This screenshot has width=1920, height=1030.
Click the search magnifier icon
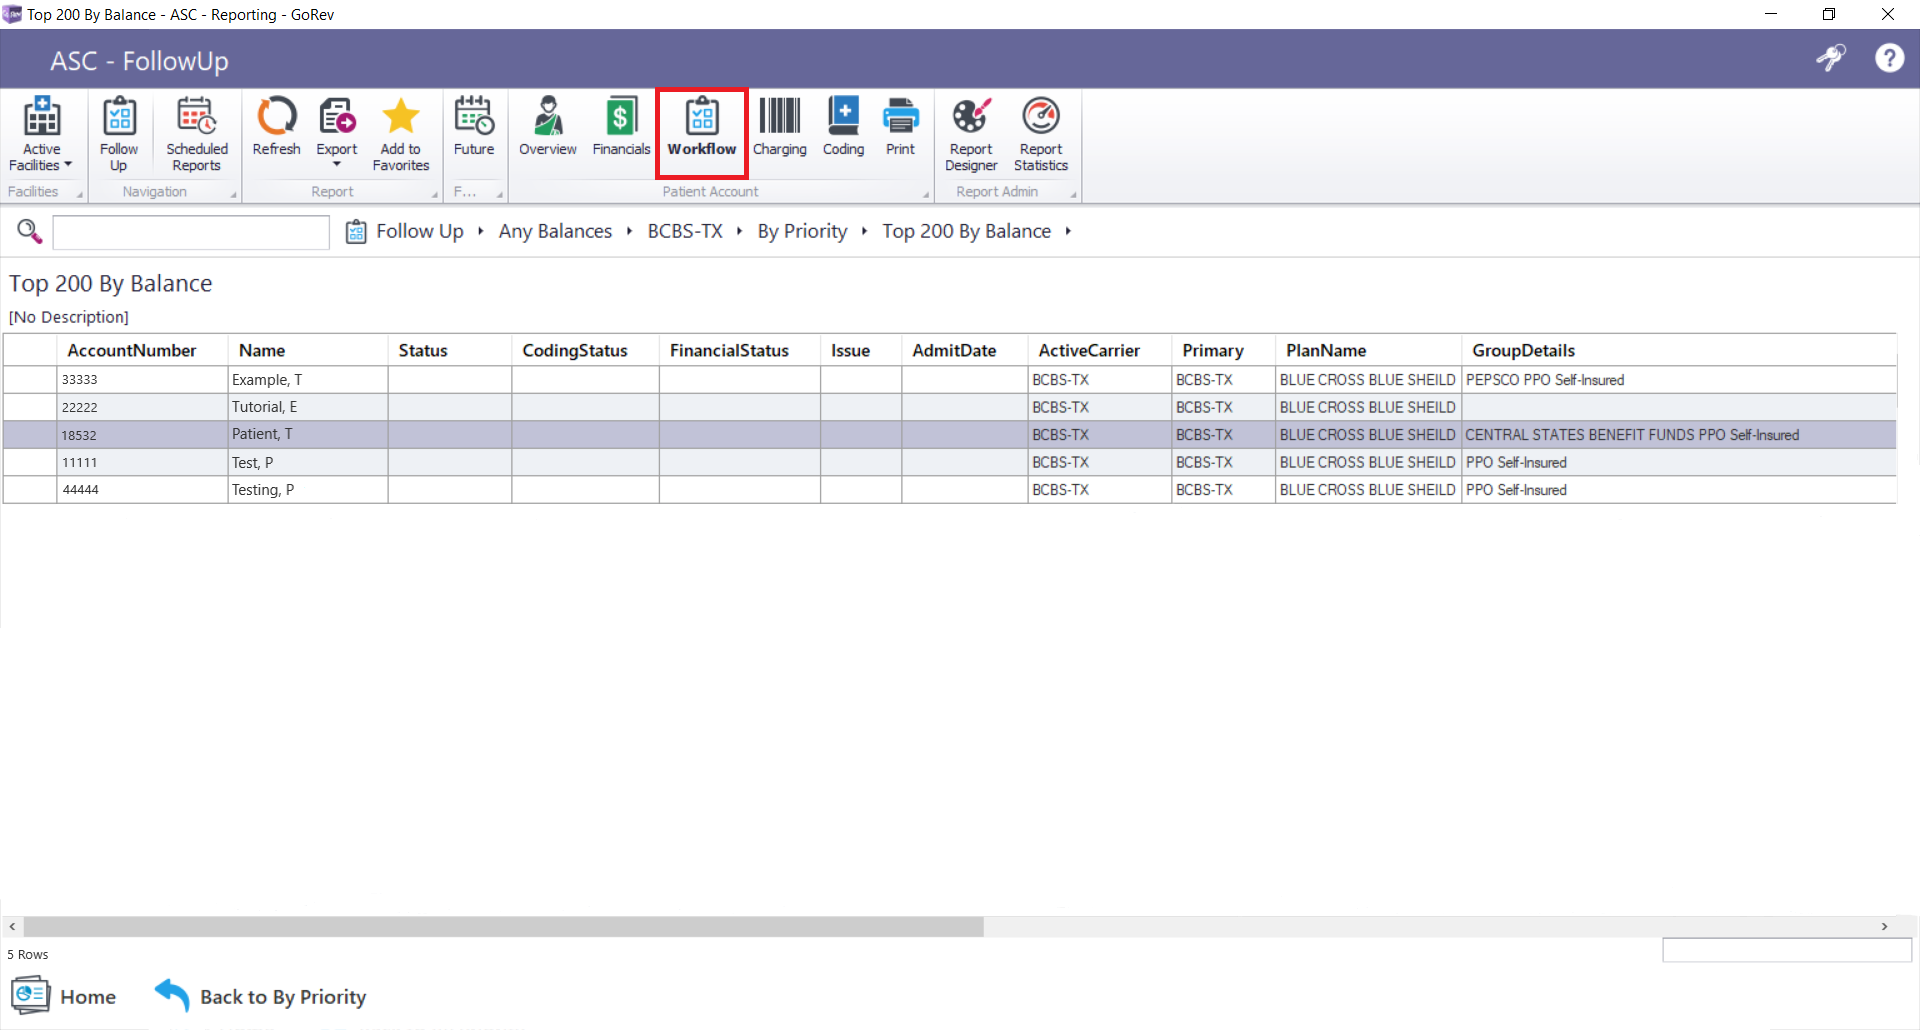pyautogui.click(x=29, y=231)
